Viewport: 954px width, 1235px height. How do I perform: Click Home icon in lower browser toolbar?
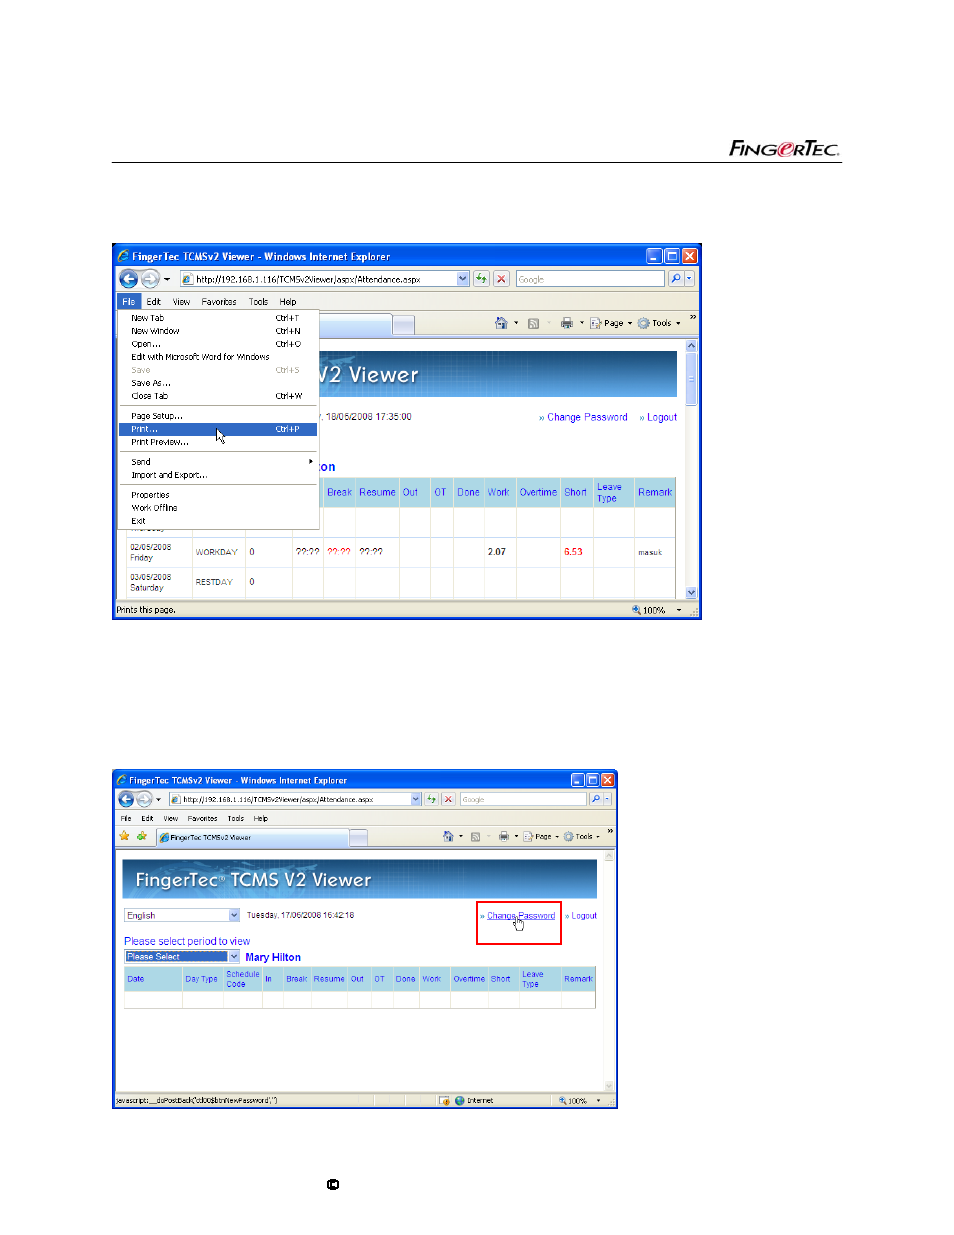pos(448,836)
